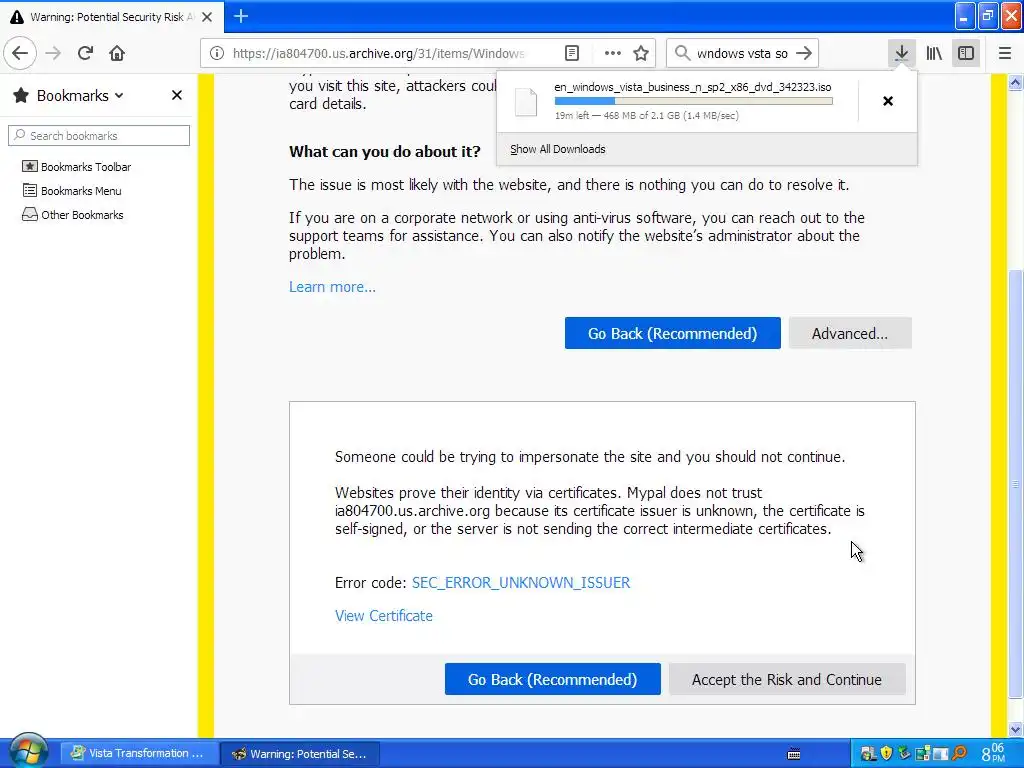Click the downloading ISO file icon

[x=526, y=102]
